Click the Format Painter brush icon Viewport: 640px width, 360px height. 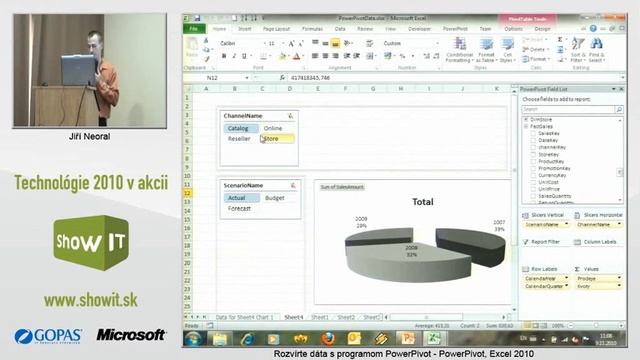(207, 59)
